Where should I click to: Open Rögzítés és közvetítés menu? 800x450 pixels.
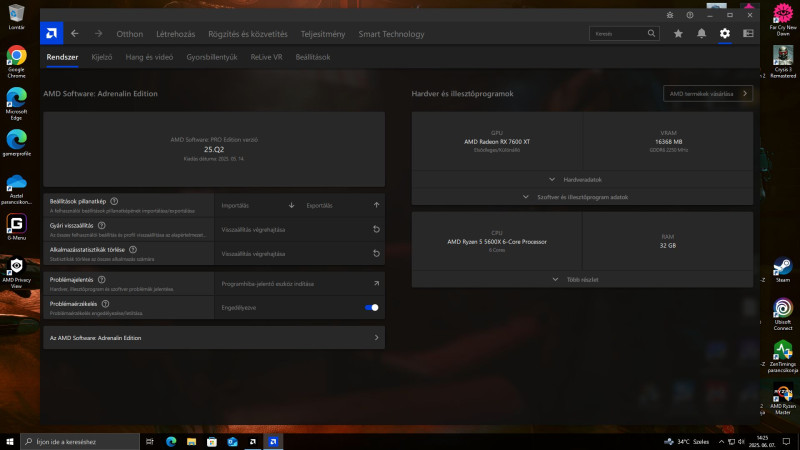(x=248, y=34)
